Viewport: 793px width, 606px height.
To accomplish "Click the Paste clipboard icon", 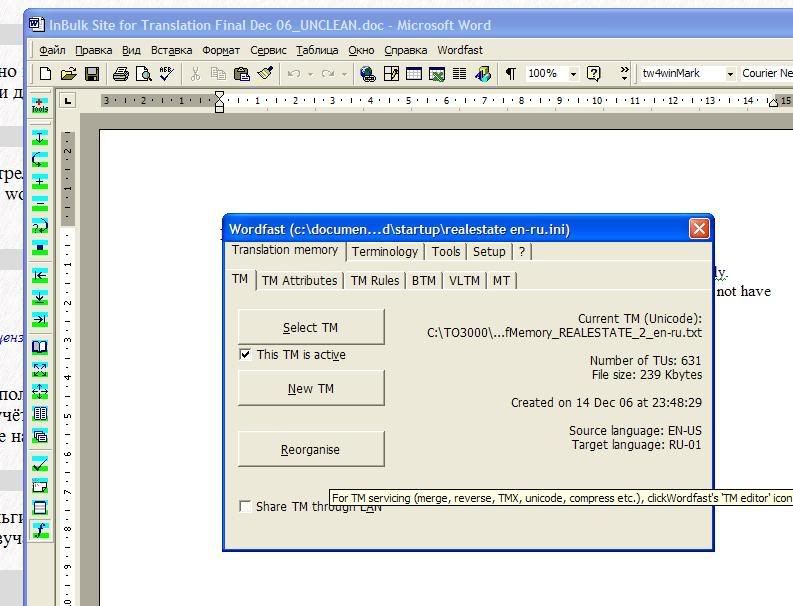I will click(242, 74).
